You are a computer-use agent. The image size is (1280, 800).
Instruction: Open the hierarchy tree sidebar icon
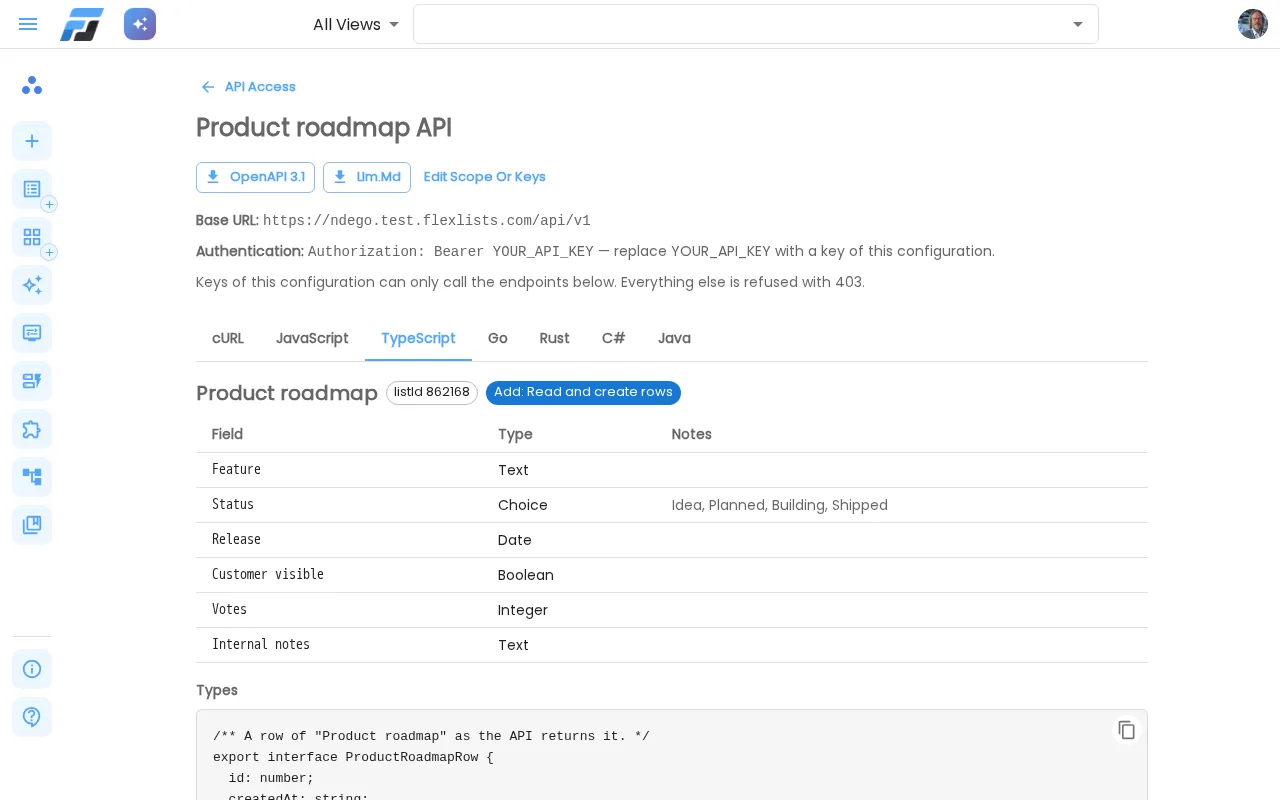[x=32, y=477]
